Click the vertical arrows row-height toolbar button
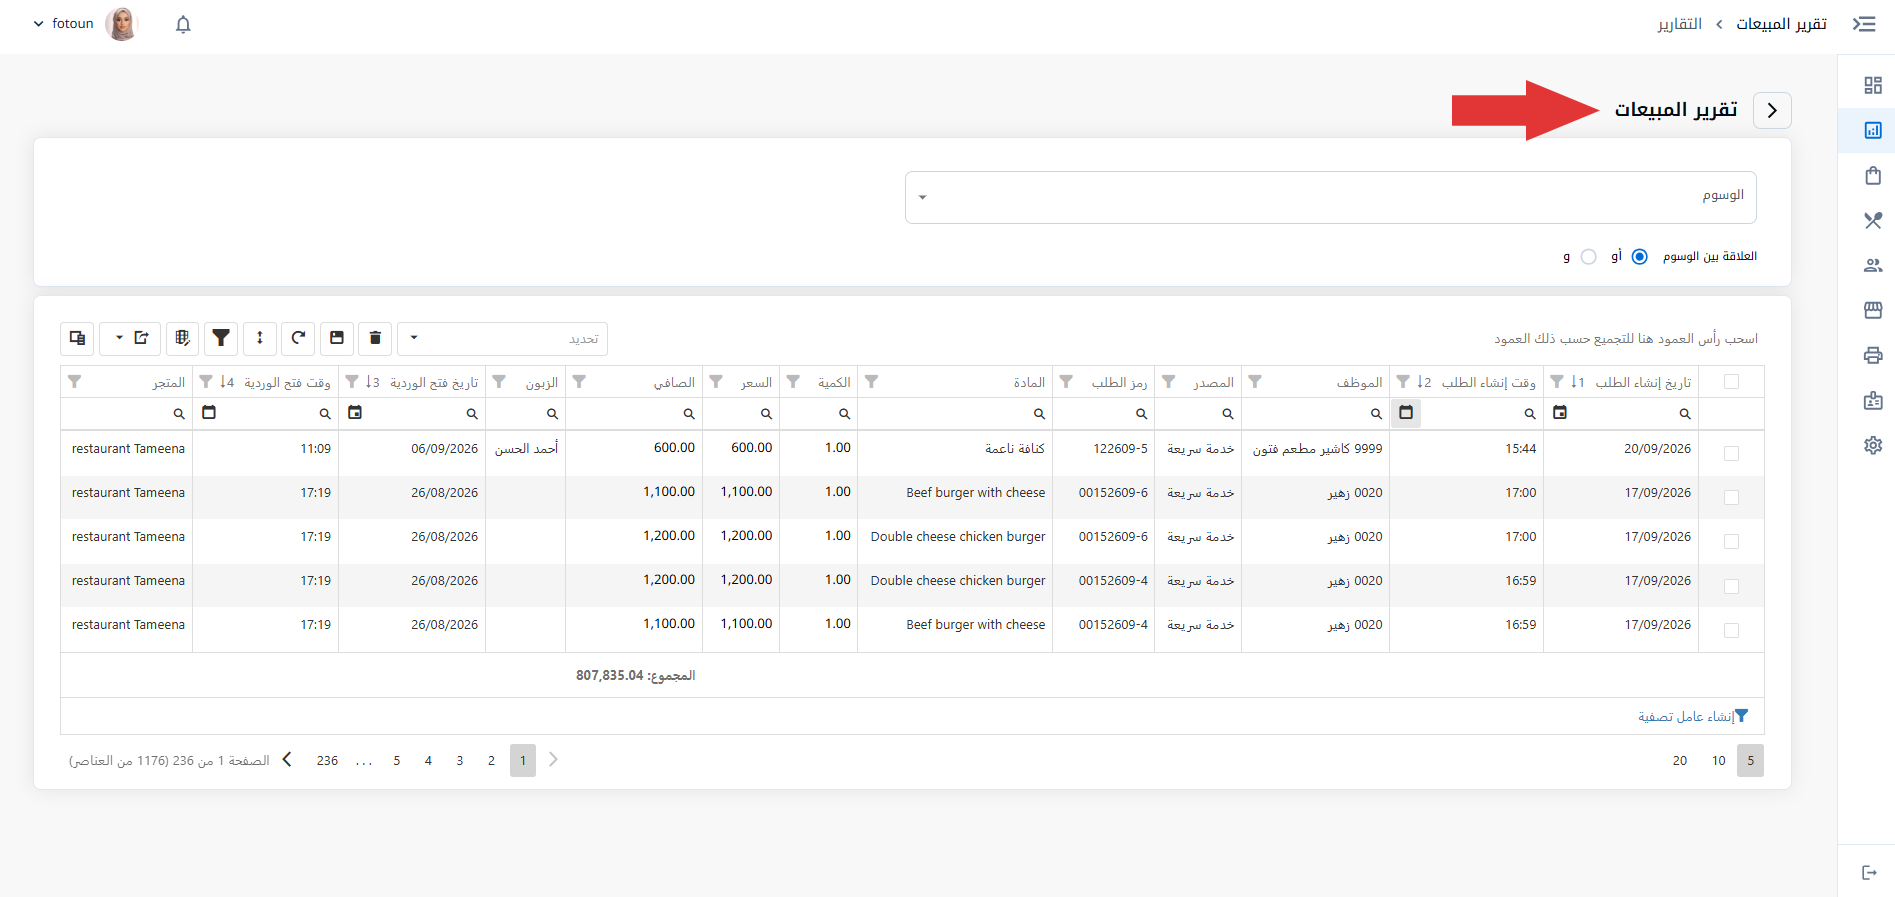1895x897 pixels. [x=260, y=338]
